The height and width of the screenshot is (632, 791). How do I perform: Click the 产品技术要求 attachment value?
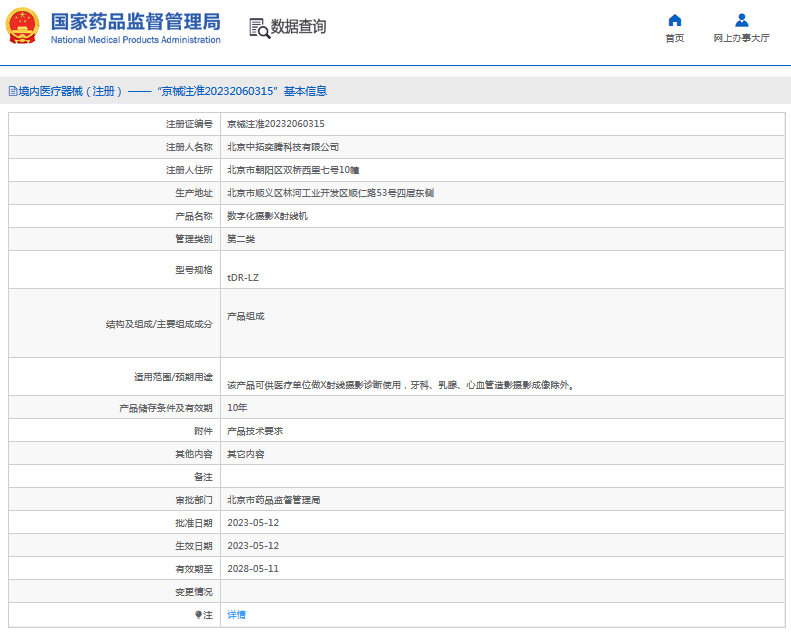pos(255,431)
